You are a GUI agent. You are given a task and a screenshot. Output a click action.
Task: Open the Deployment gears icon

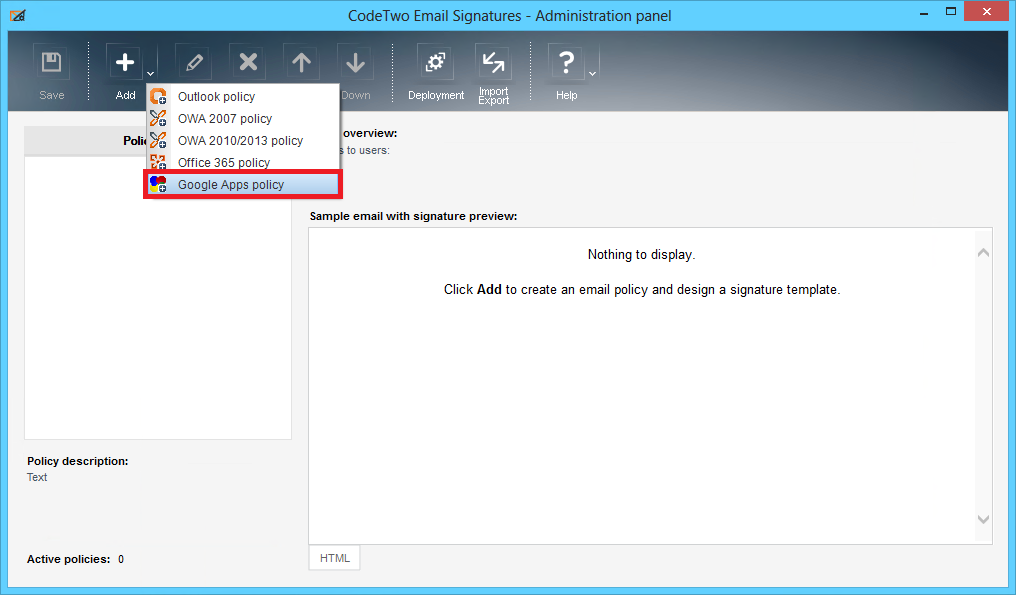tap(435, 62)
